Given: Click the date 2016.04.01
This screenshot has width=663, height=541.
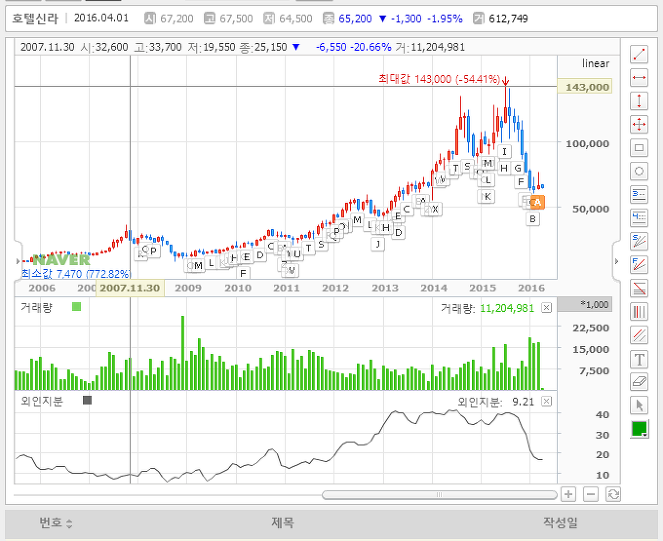Looking at the screenshot, I should [101, 18].
